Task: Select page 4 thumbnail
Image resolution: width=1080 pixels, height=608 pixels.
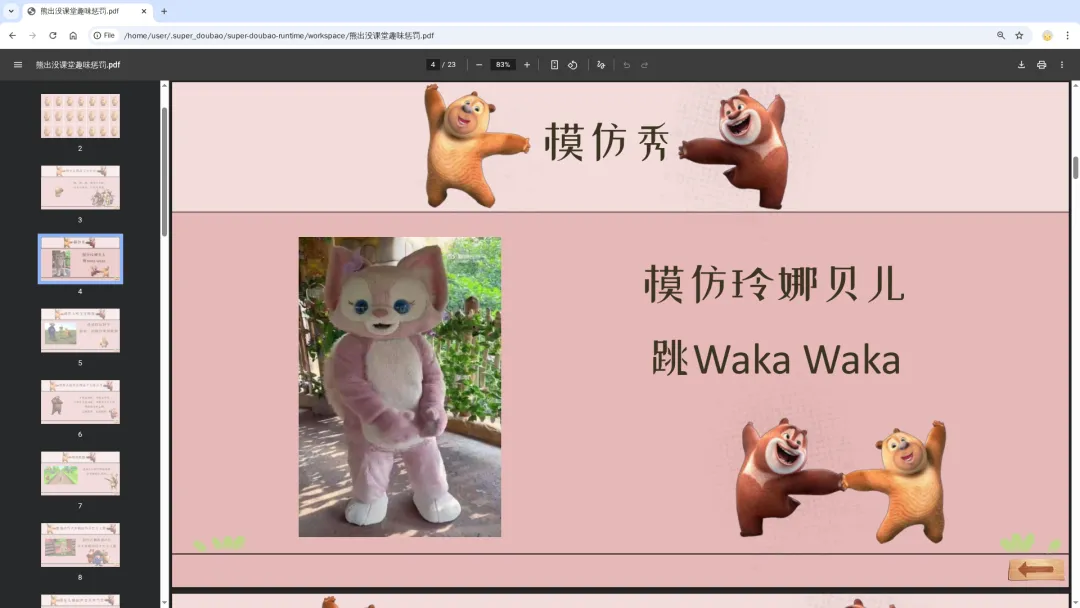Action: [x=80, y=259]
